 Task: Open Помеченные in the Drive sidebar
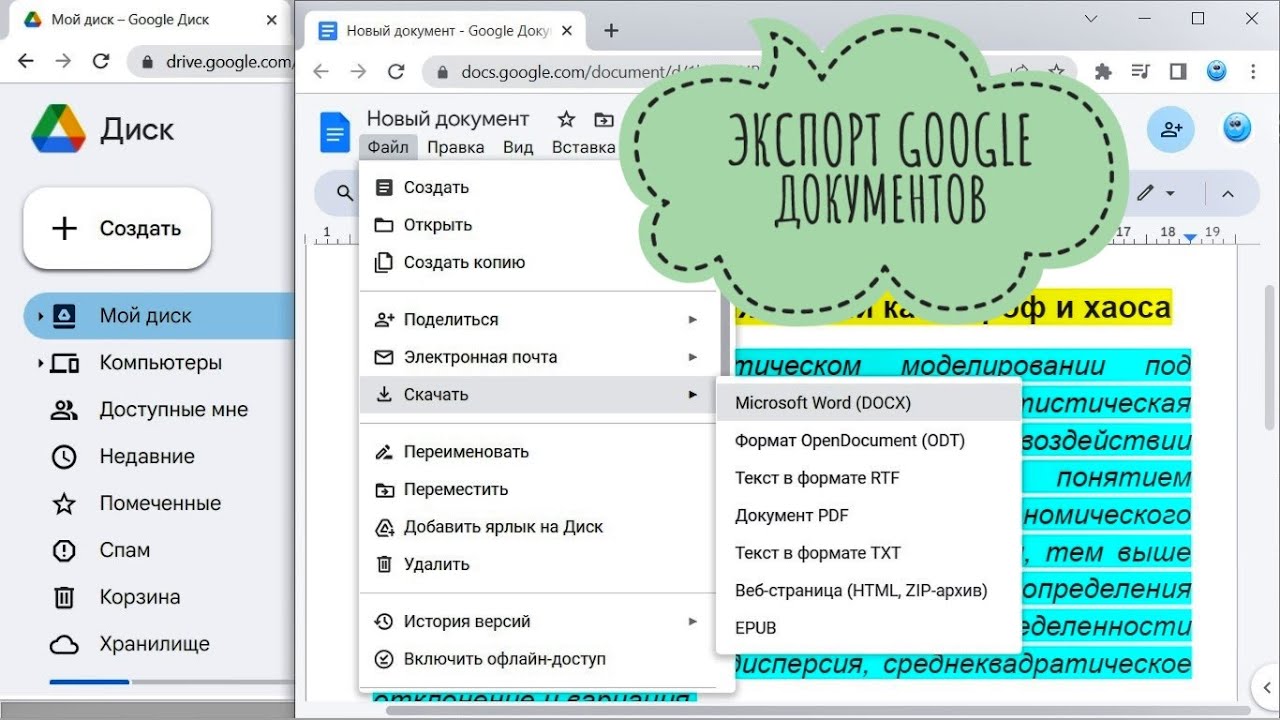click(160, 504)
